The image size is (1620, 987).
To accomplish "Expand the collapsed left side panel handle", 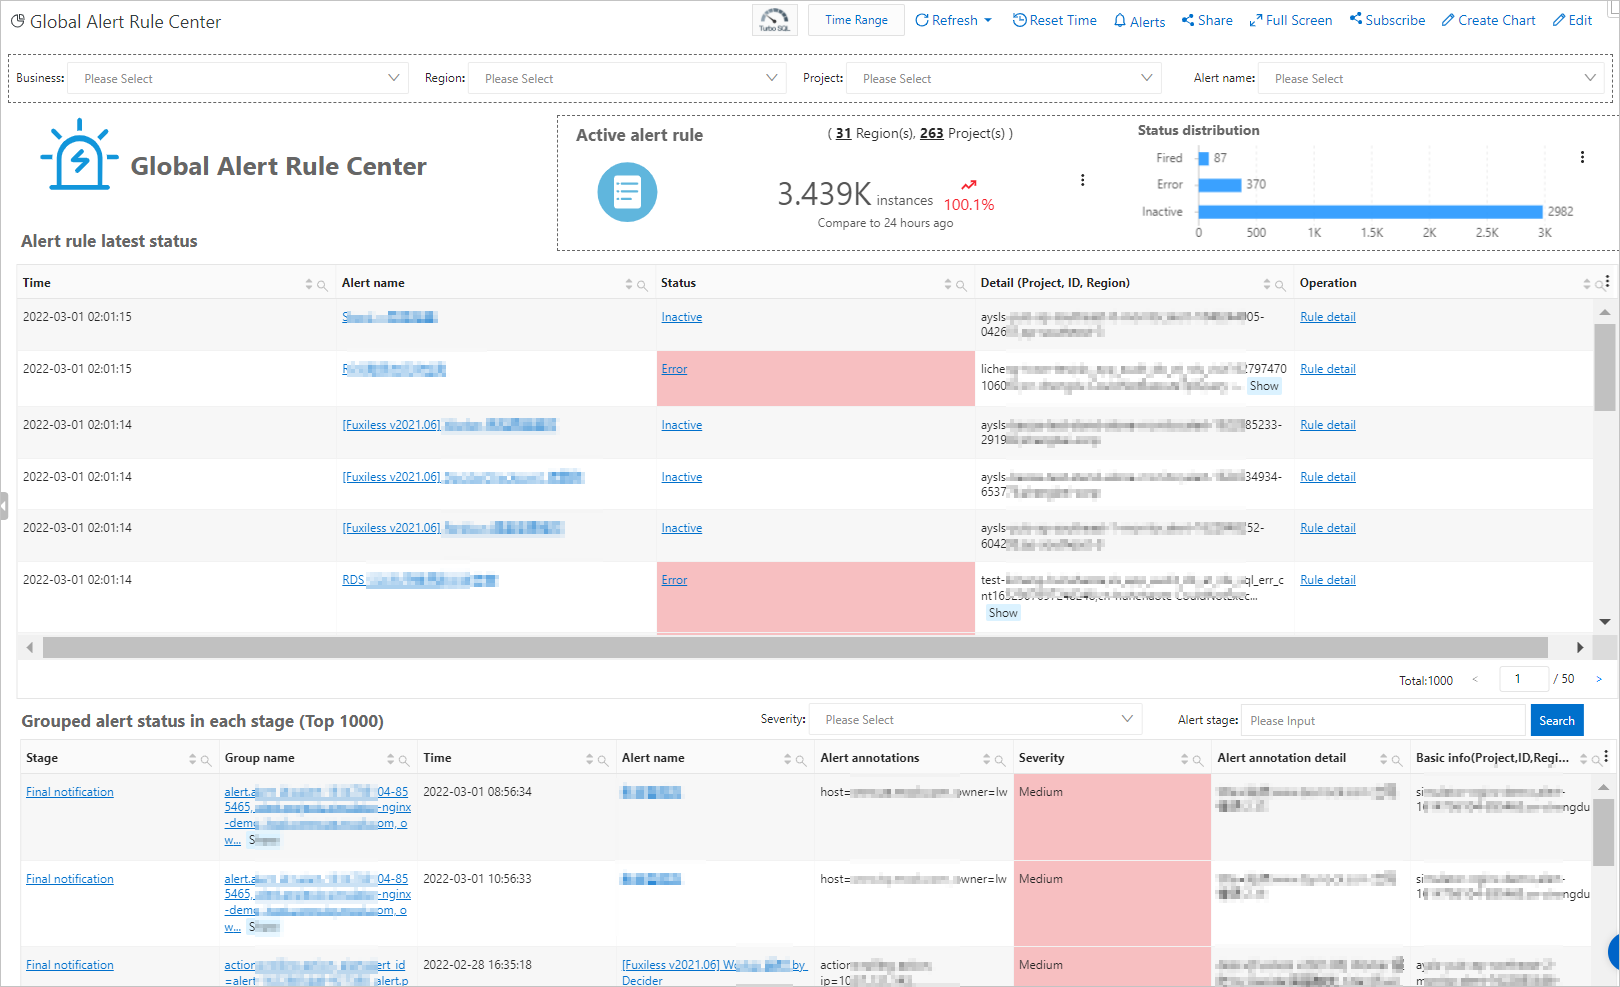I will tap(4, 505).
